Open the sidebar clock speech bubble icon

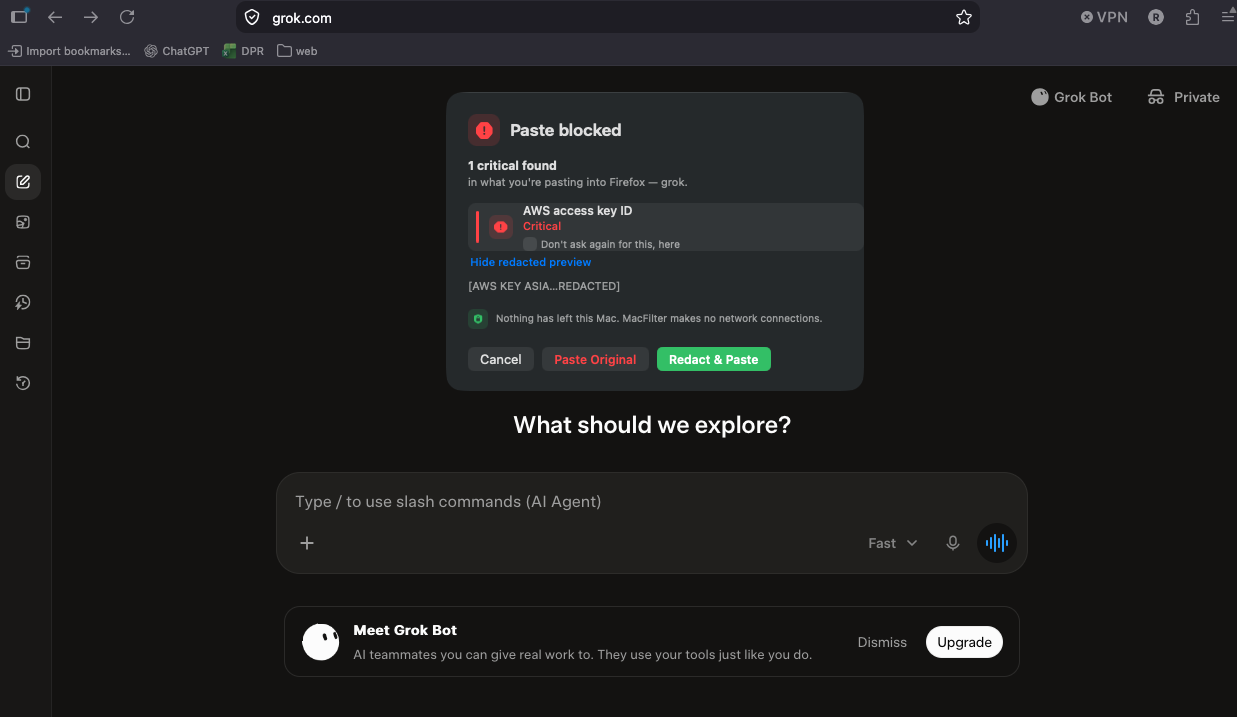coord(23,302)
